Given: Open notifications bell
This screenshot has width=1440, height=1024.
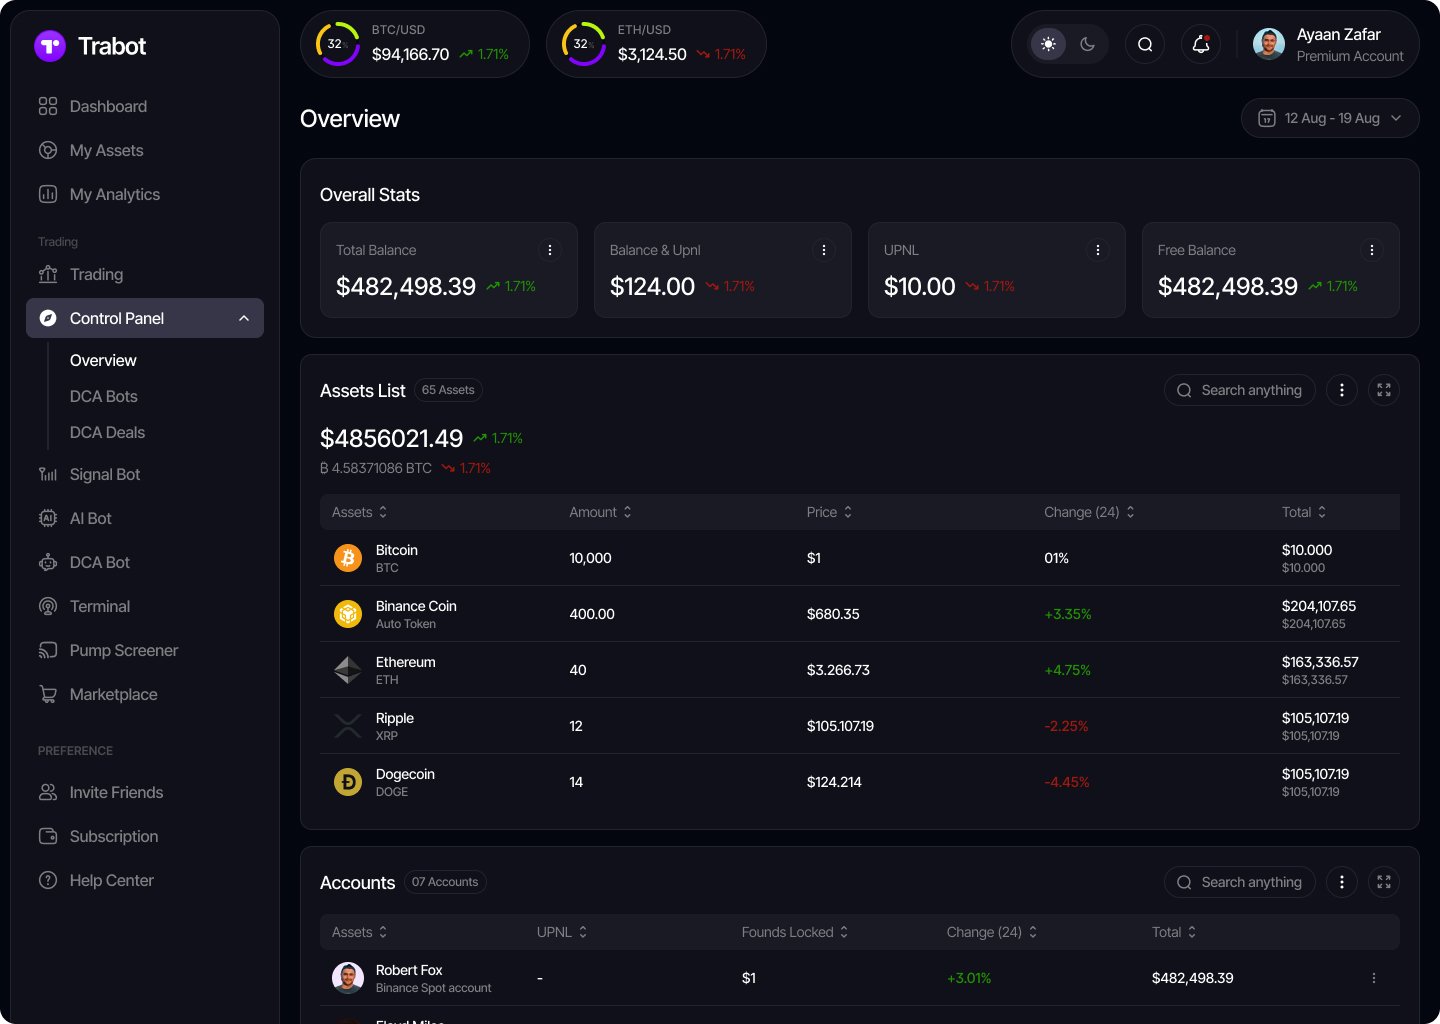Looking at the screenshot, I should click(1201, 44).
